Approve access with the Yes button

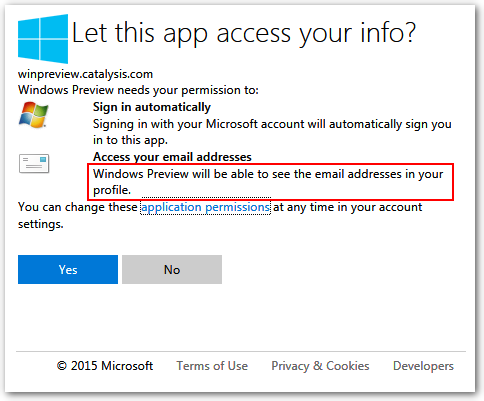coord(68,269)
